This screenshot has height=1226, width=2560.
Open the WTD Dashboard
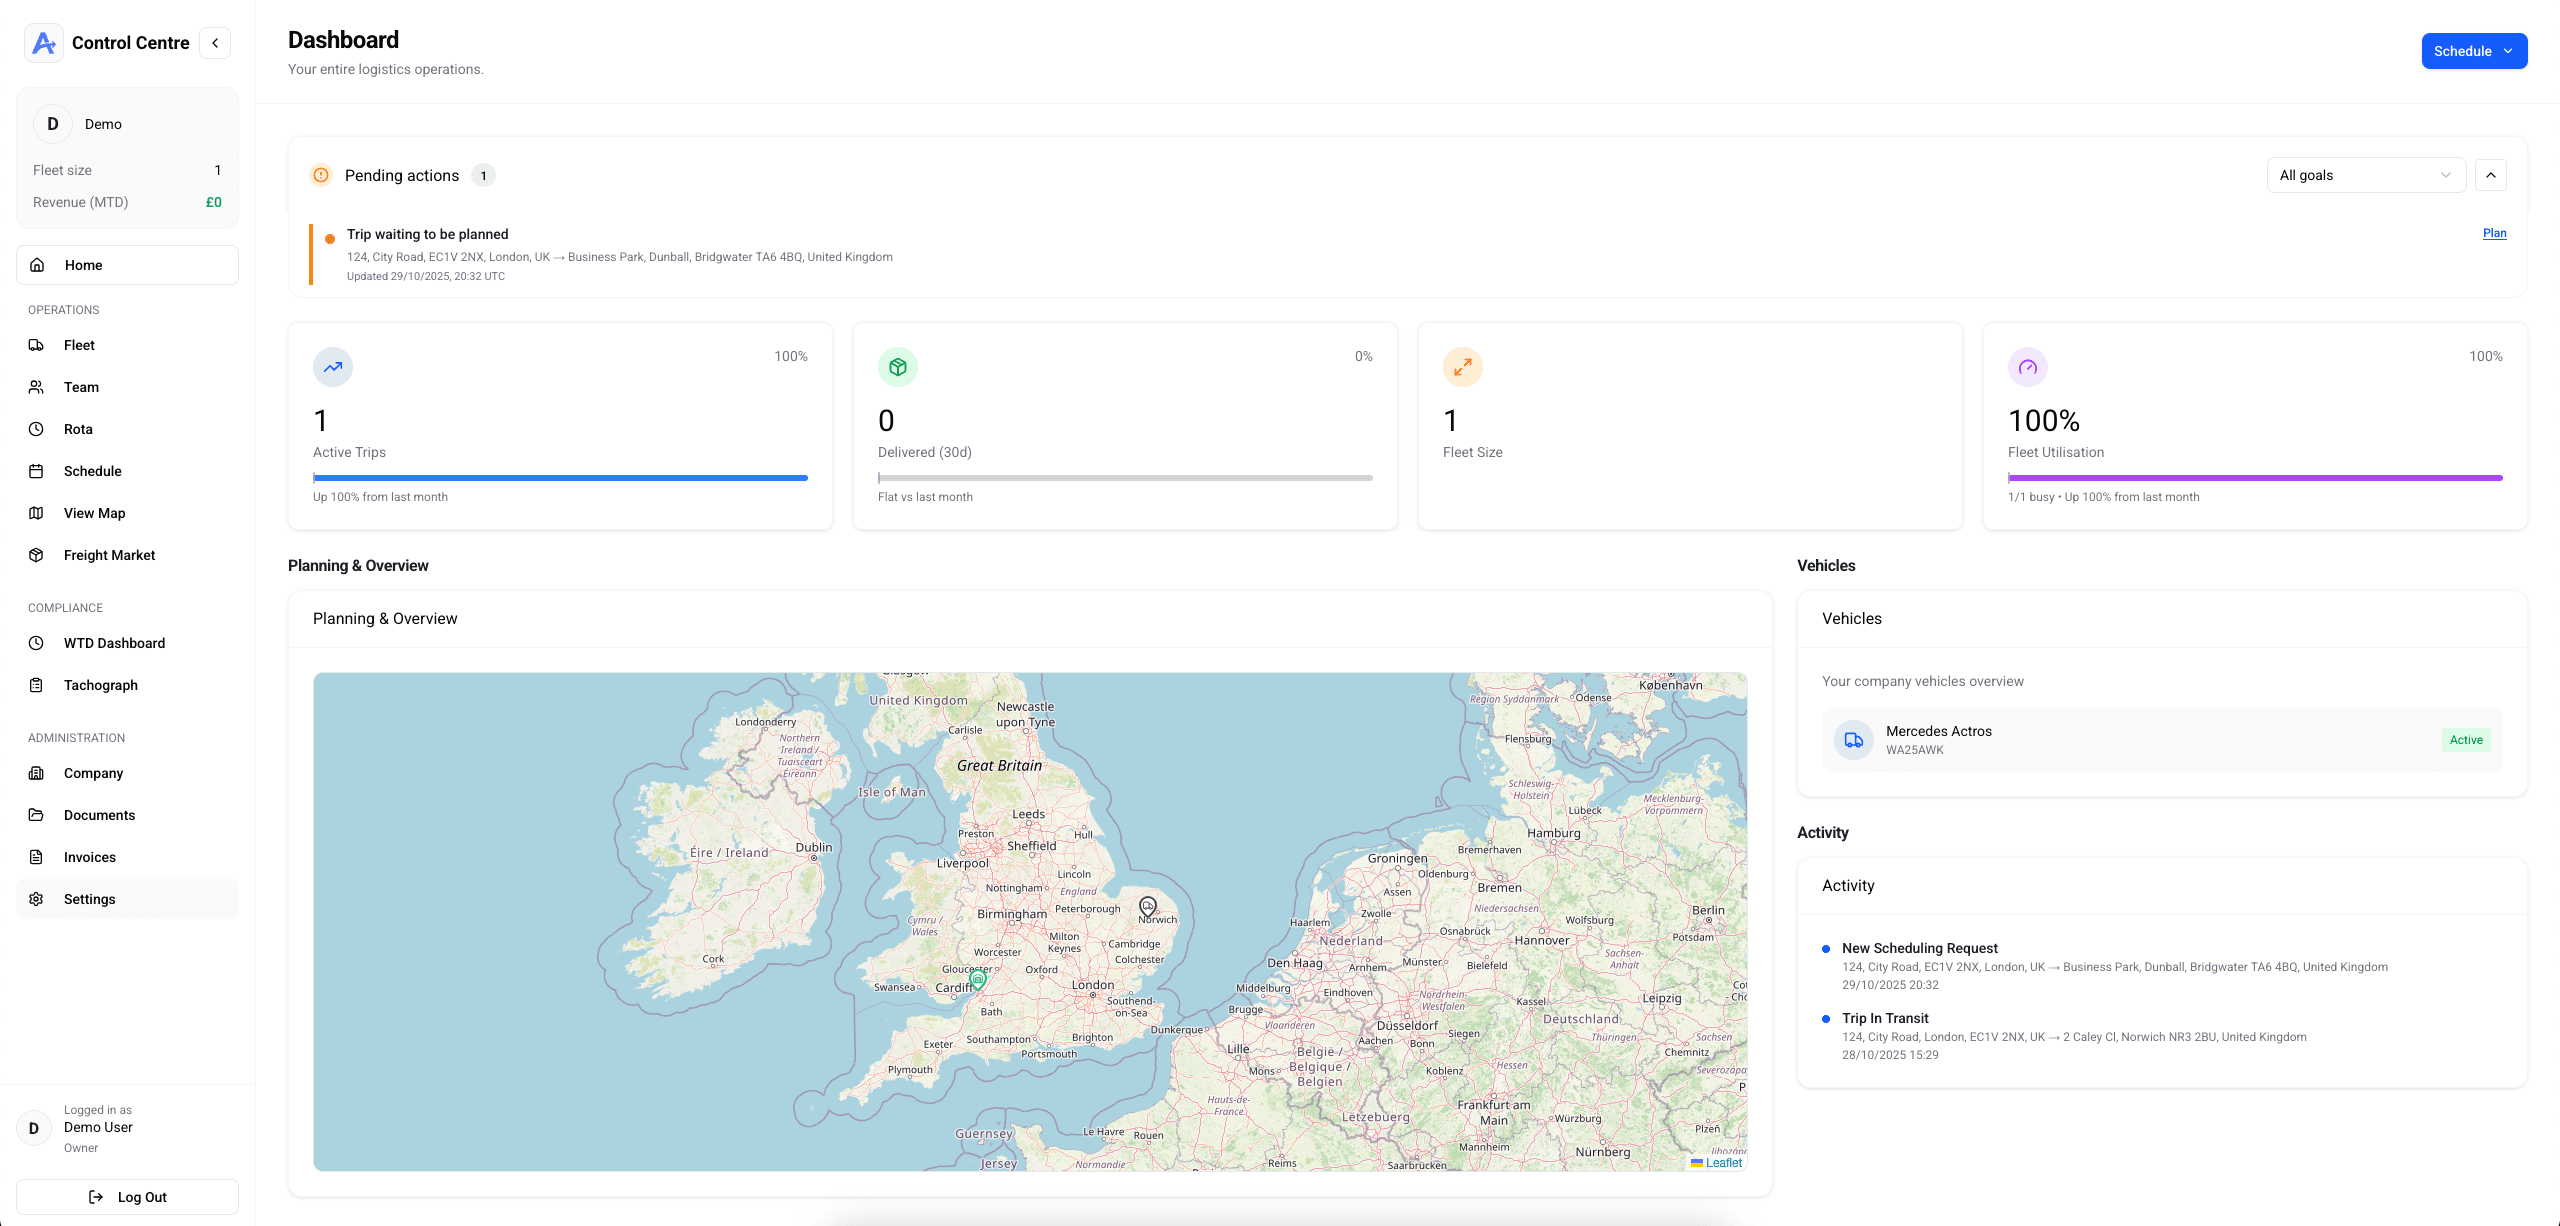coord(114,643)
